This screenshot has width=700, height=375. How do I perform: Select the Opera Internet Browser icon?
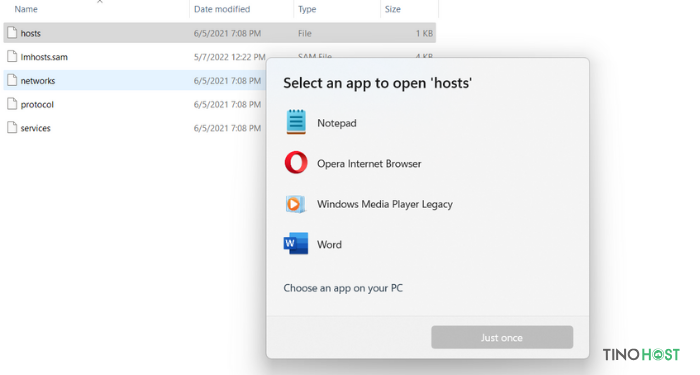click(x=296, y=162)
